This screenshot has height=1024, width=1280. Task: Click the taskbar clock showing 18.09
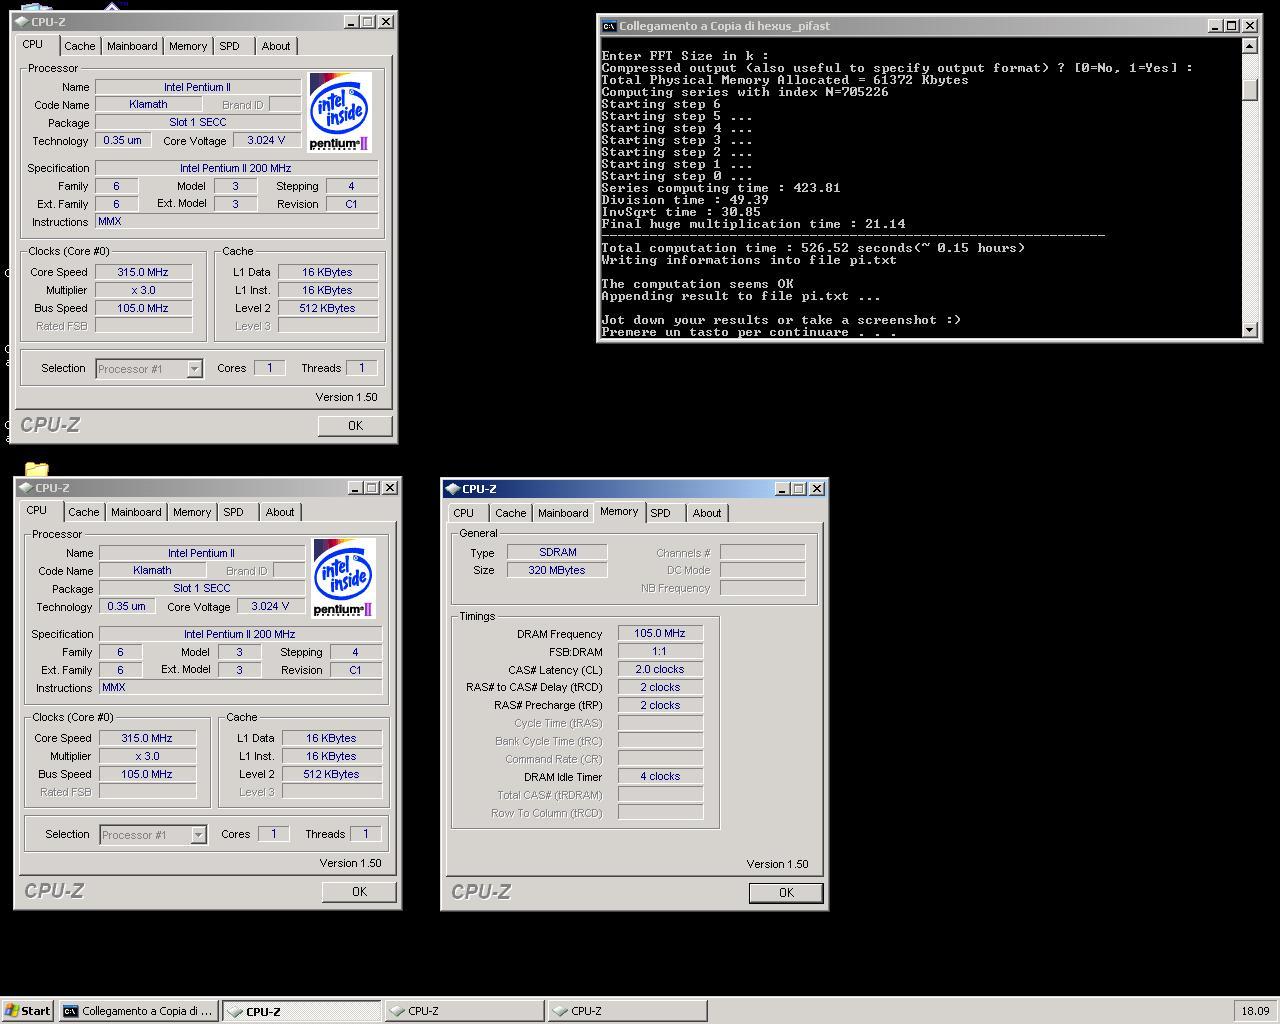[1255, 1011]
